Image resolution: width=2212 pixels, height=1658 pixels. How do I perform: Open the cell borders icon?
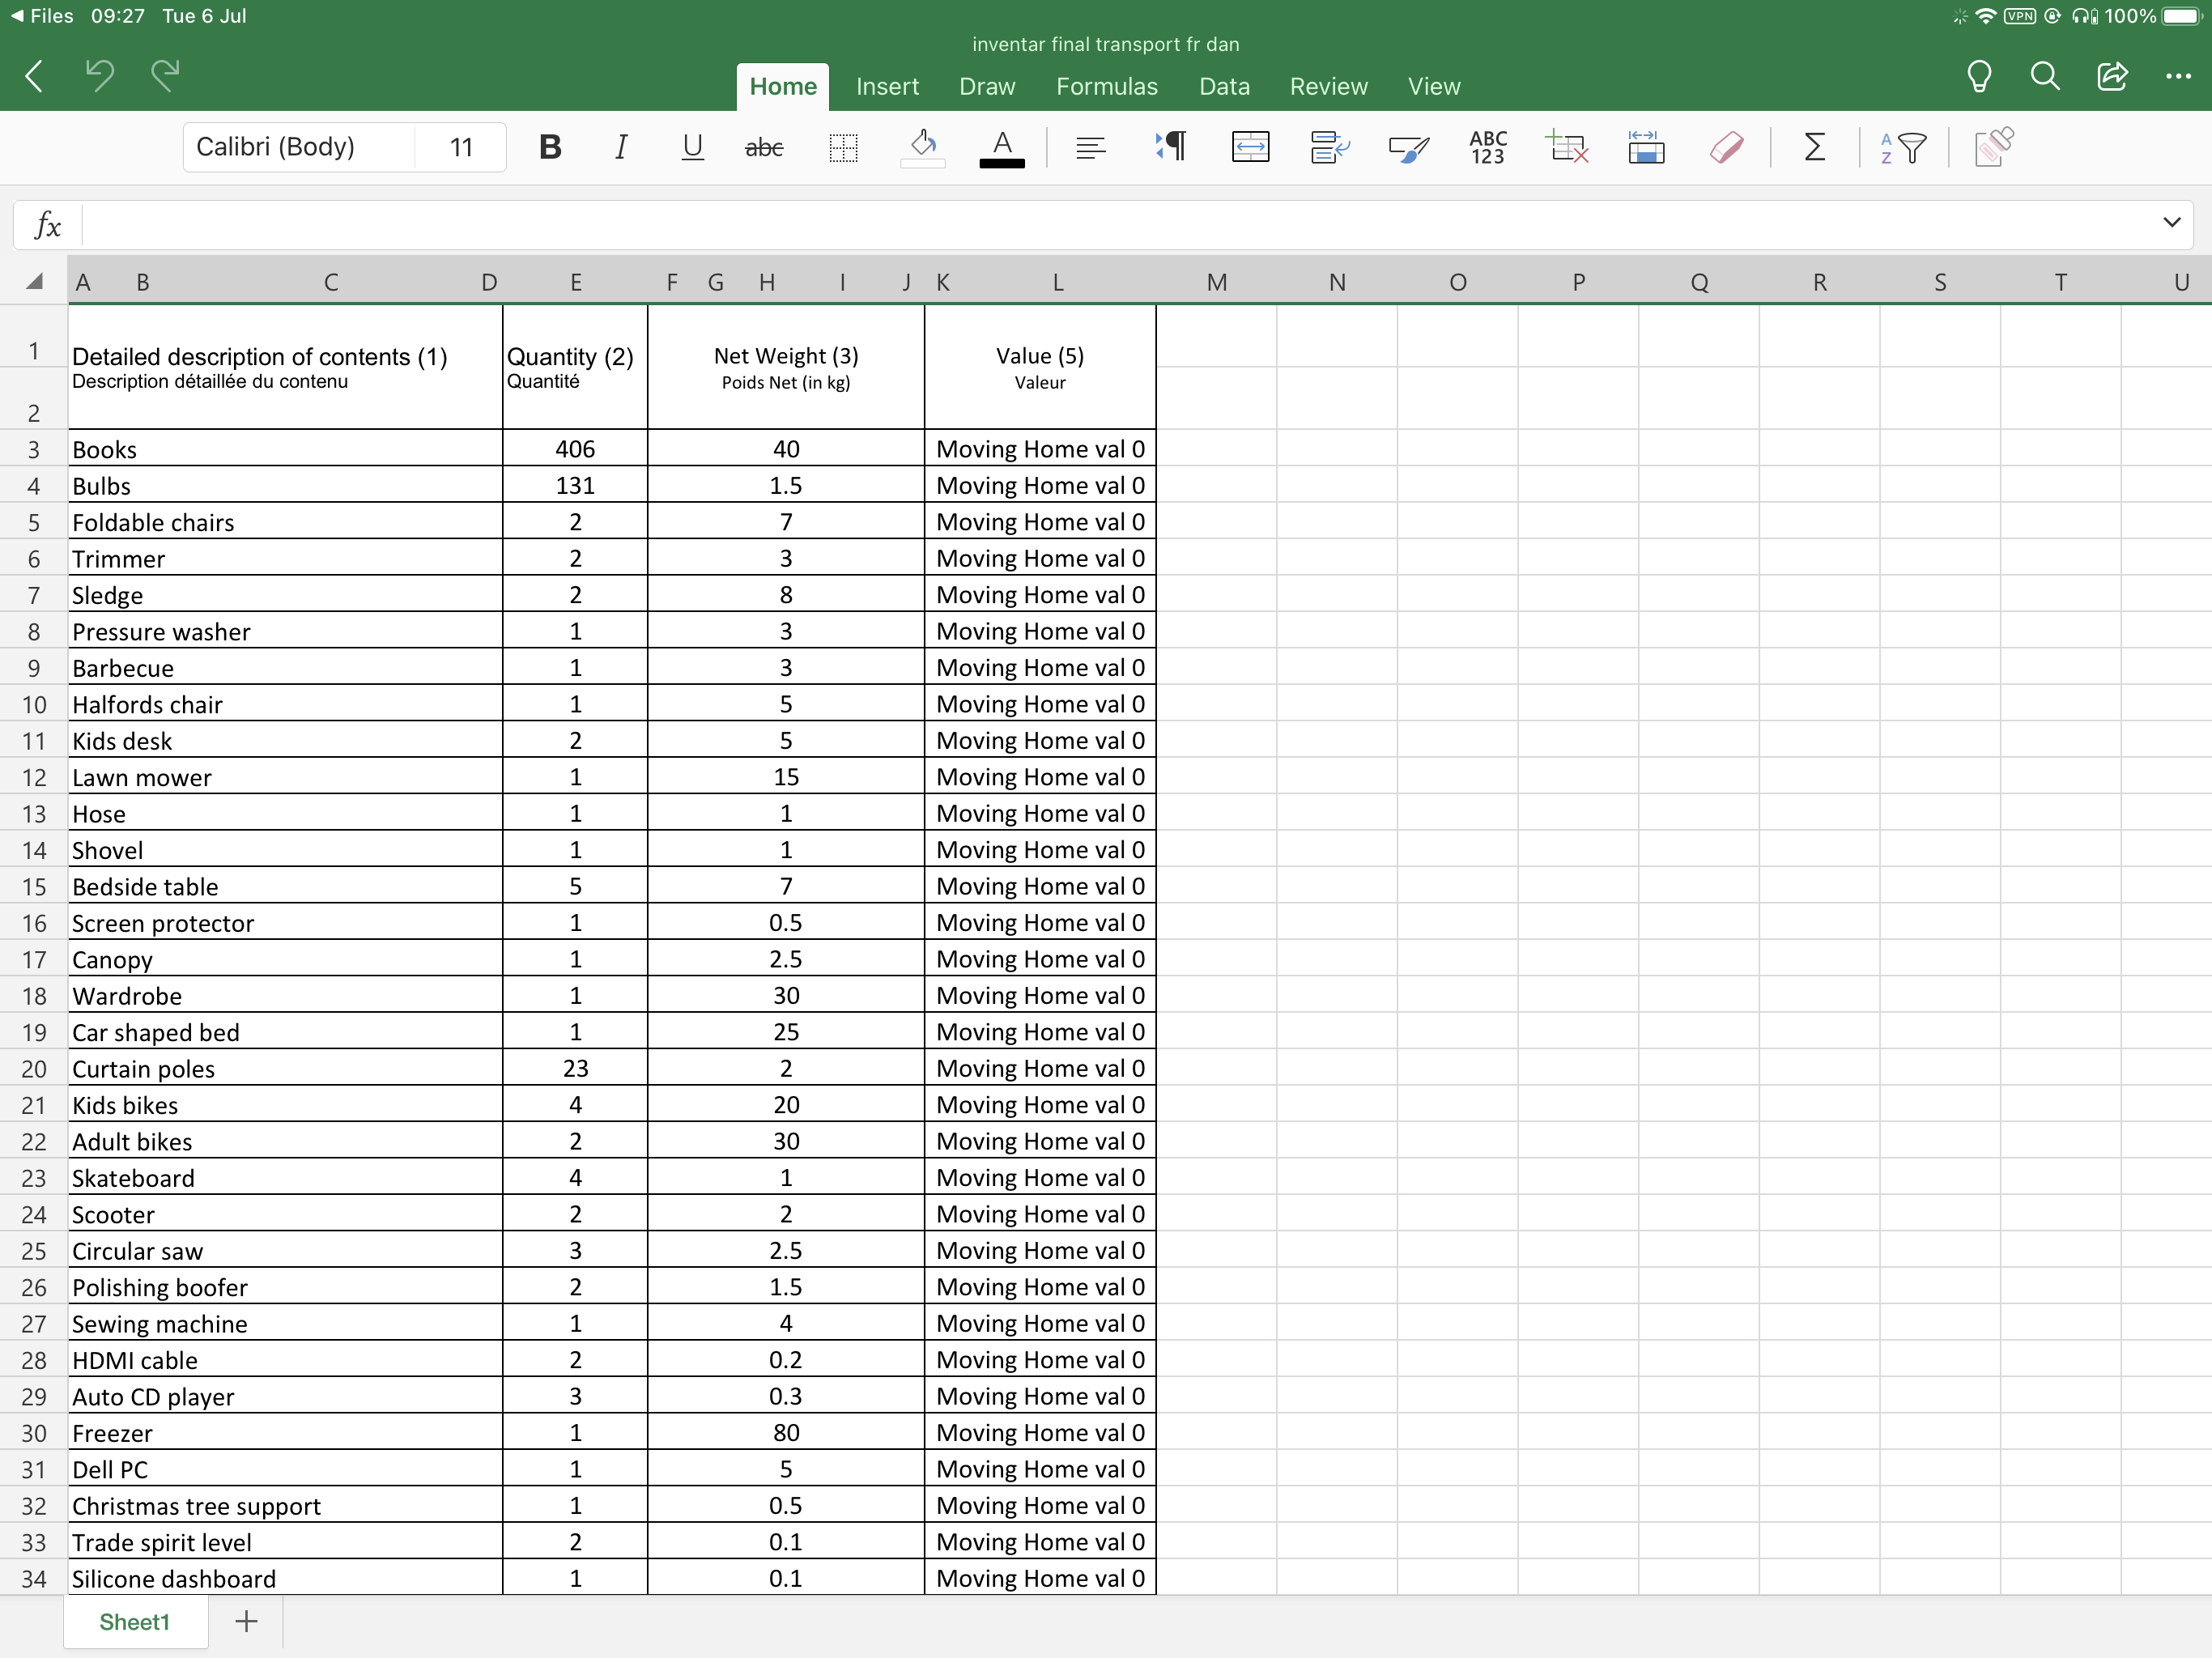pos(843,148)
